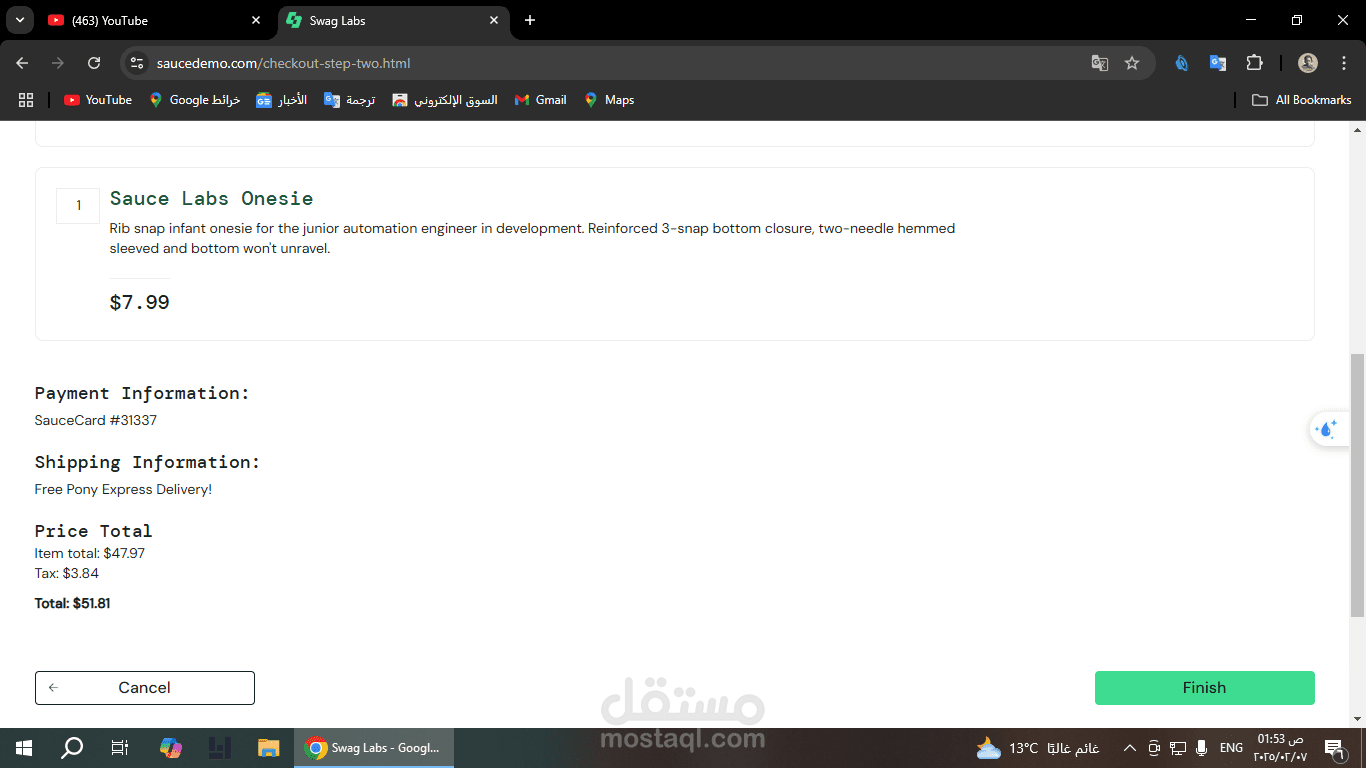
Task: Open network settings from the tray
Action: (x=1178, y=748)
